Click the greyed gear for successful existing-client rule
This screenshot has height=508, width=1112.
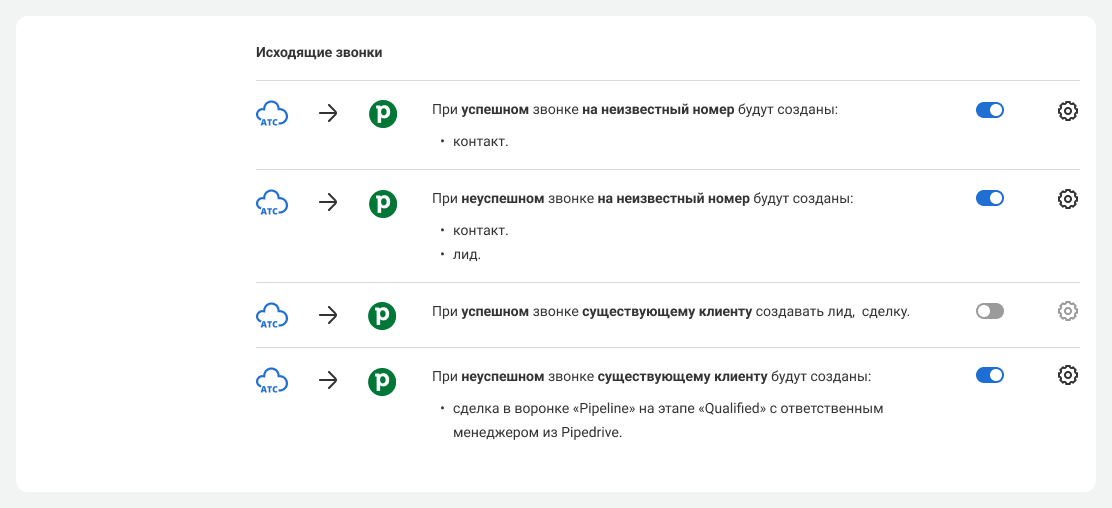click(x=1067, y=311)
